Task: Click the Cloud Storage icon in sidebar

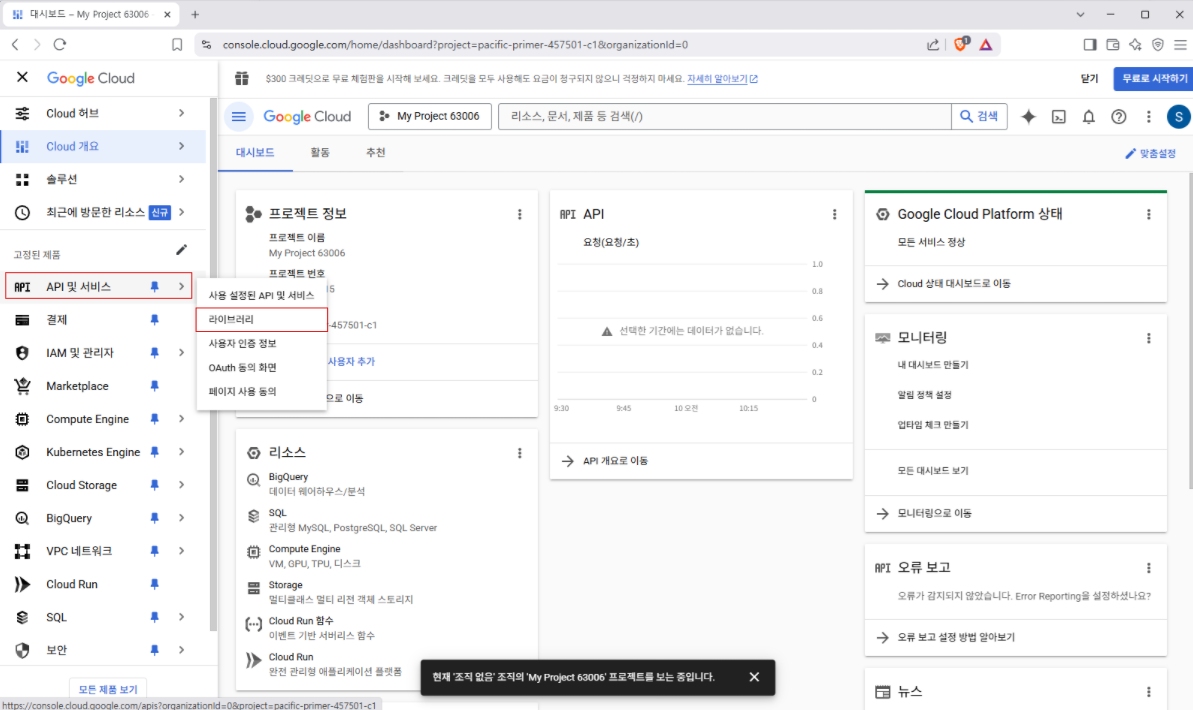Action: [22, 485]
